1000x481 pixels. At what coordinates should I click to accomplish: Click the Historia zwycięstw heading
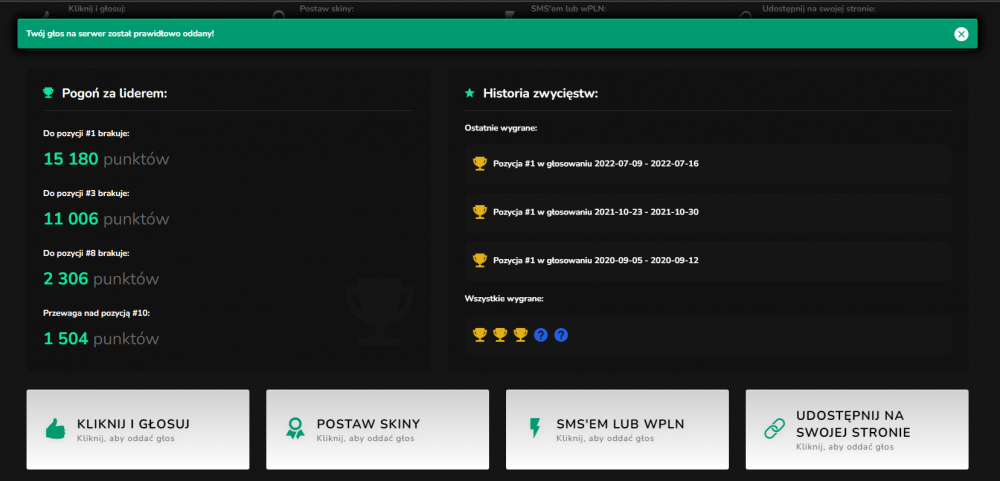point(540,93)
